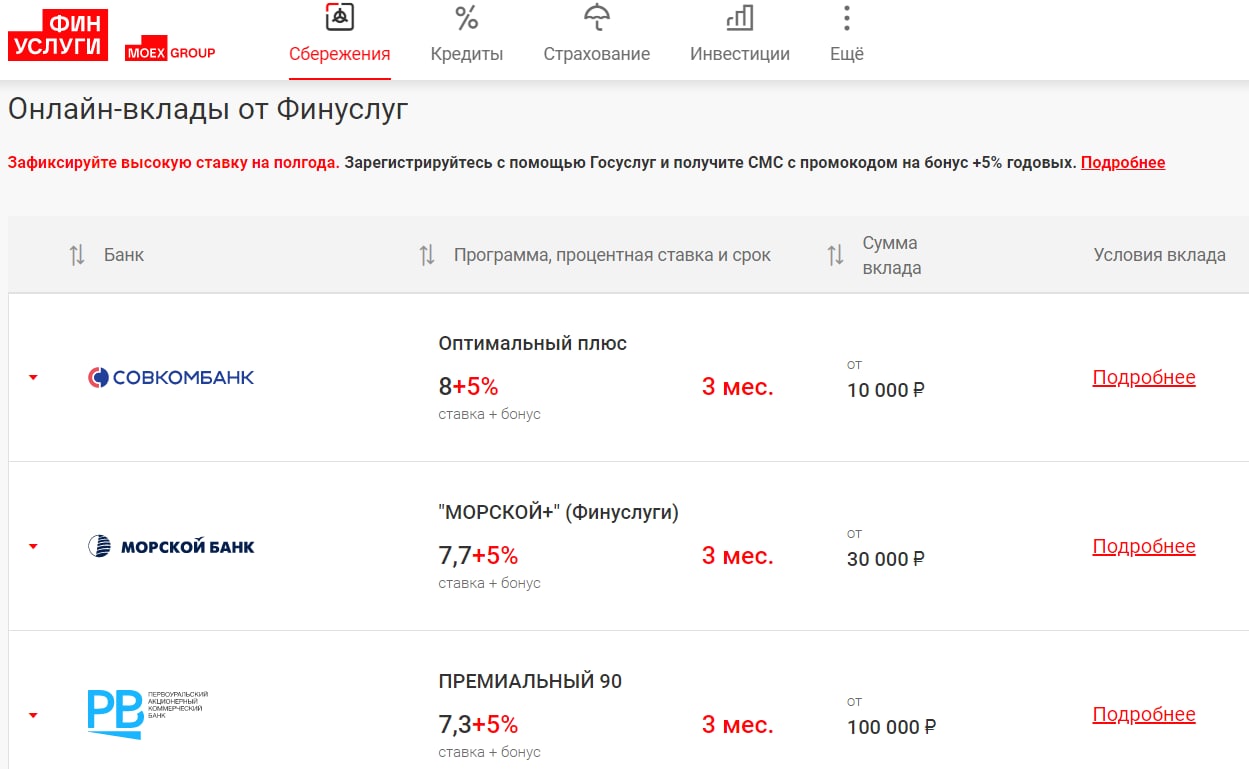Click the Онлайн-вклады от Финуслуг heading
The width and height of the screenshot is (1249, 769).
(x=208, y=110)
